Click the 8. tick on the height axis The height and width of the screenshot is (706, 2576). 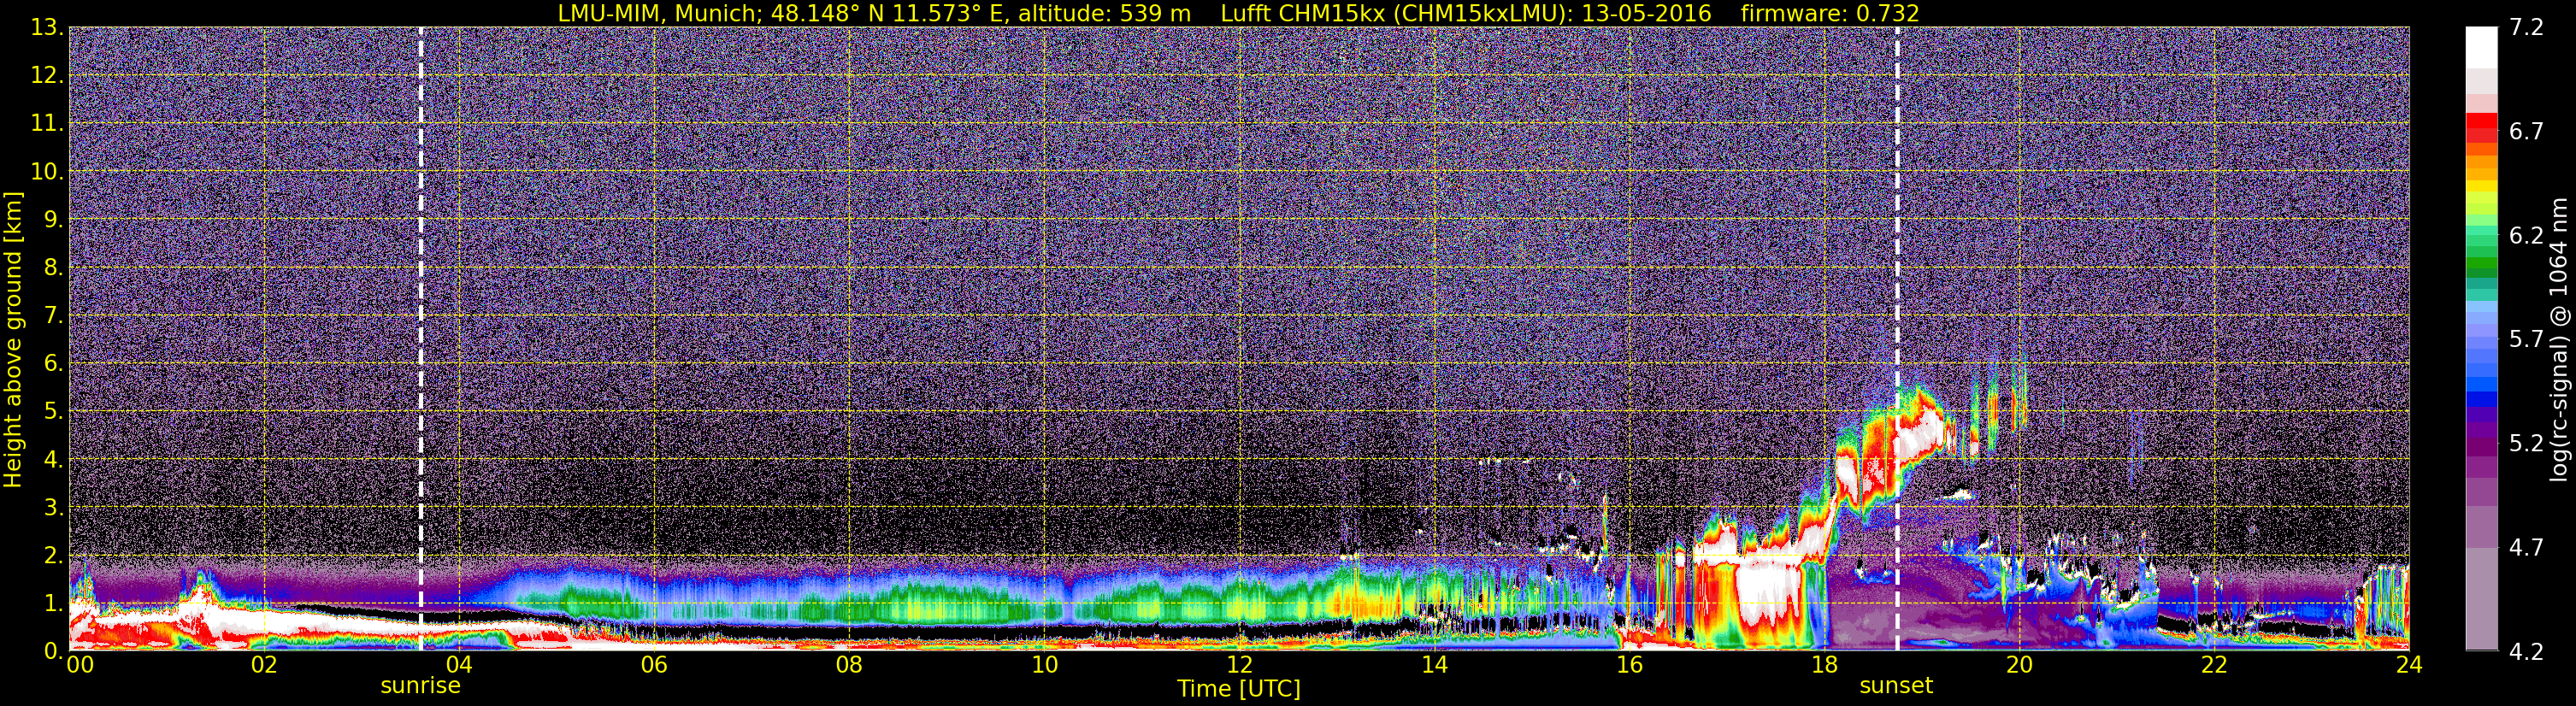(53, 267)
